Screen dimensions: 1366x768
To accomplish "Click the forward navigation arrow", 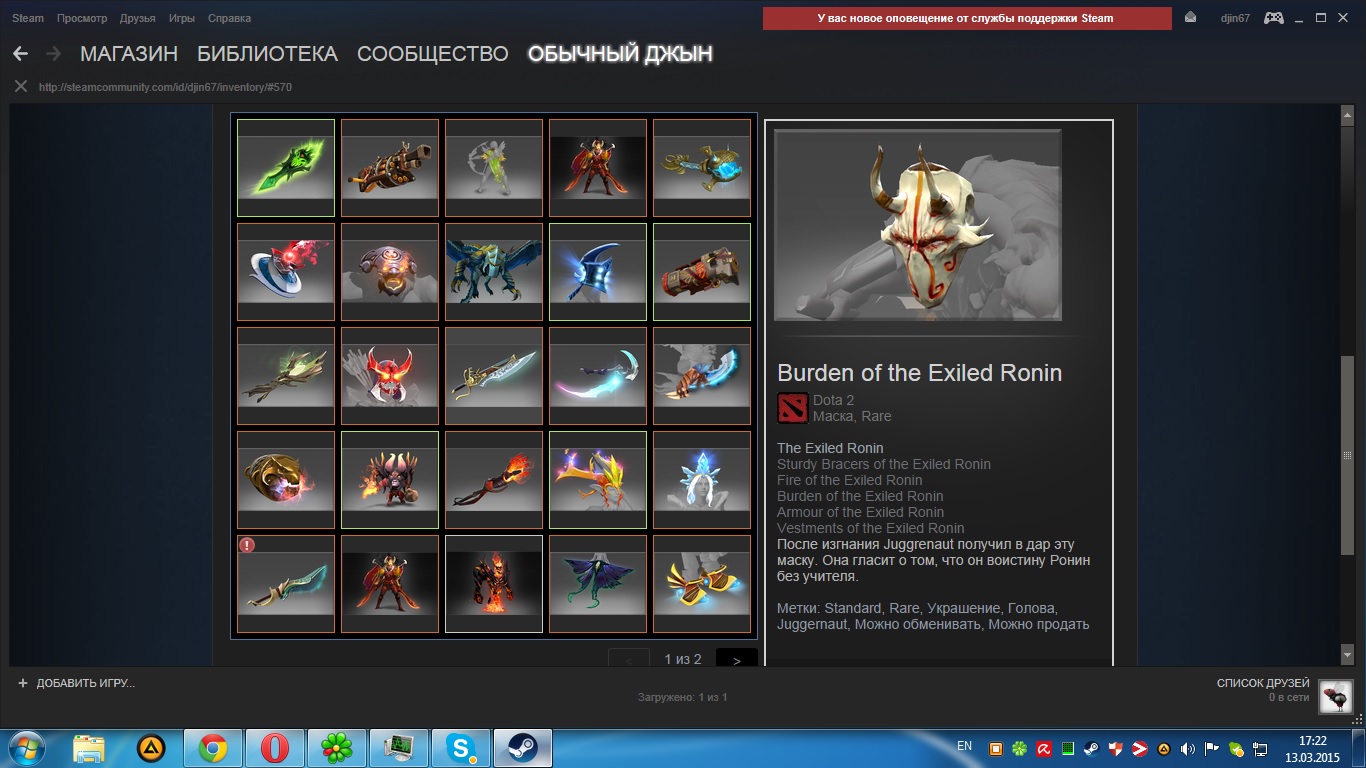I will 53,53.
